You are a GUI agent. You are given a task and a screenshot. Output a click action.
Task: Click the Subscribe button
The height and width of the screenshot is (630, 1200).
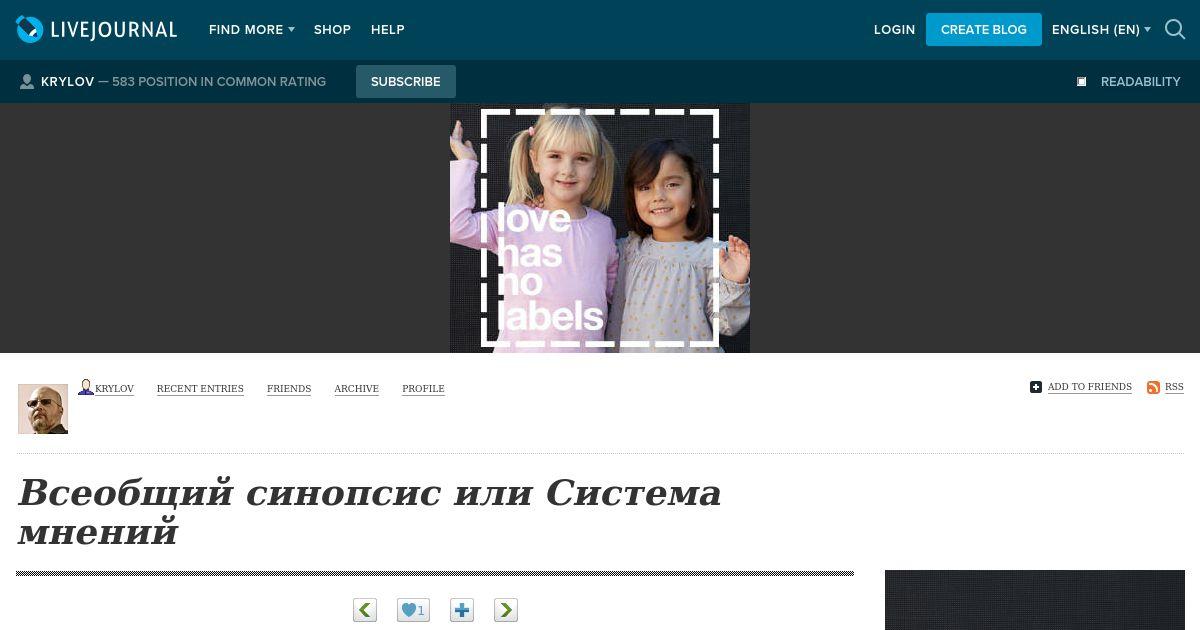406,82
